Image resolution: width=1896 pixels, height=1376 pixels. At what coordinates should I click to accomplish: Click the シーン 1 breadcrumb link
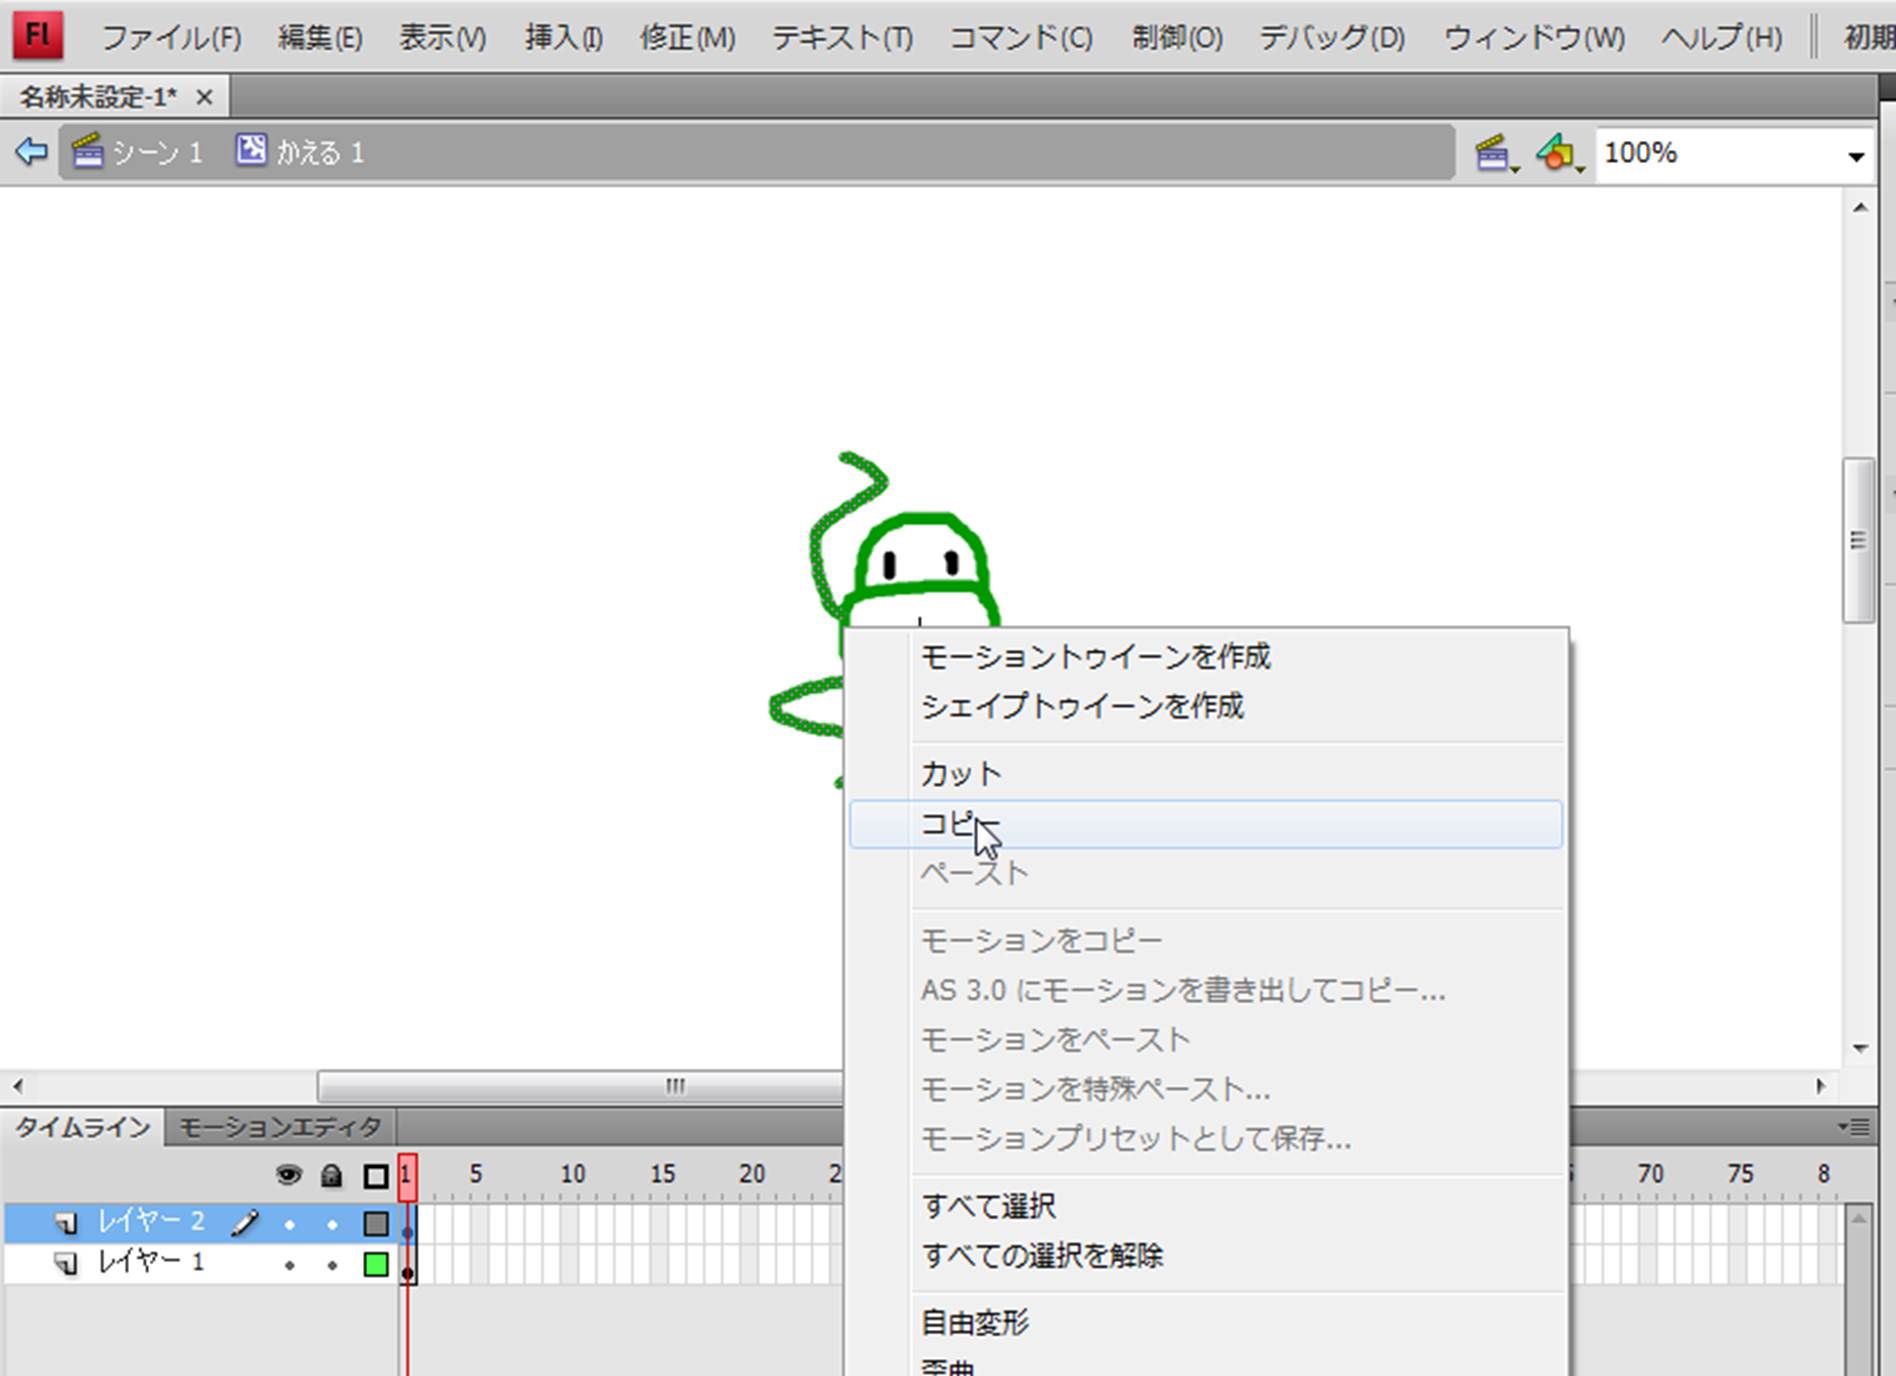pyautogui.click(x=138, y=152)
